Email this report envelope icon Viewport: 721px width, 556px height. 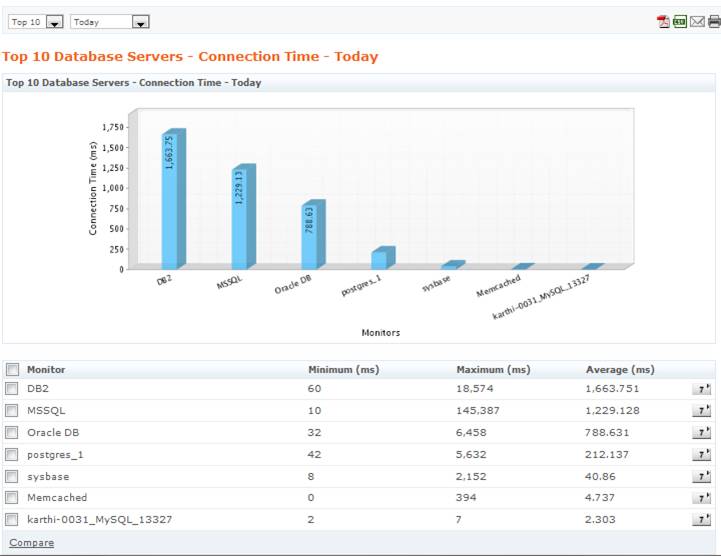[x=697, y=21]
